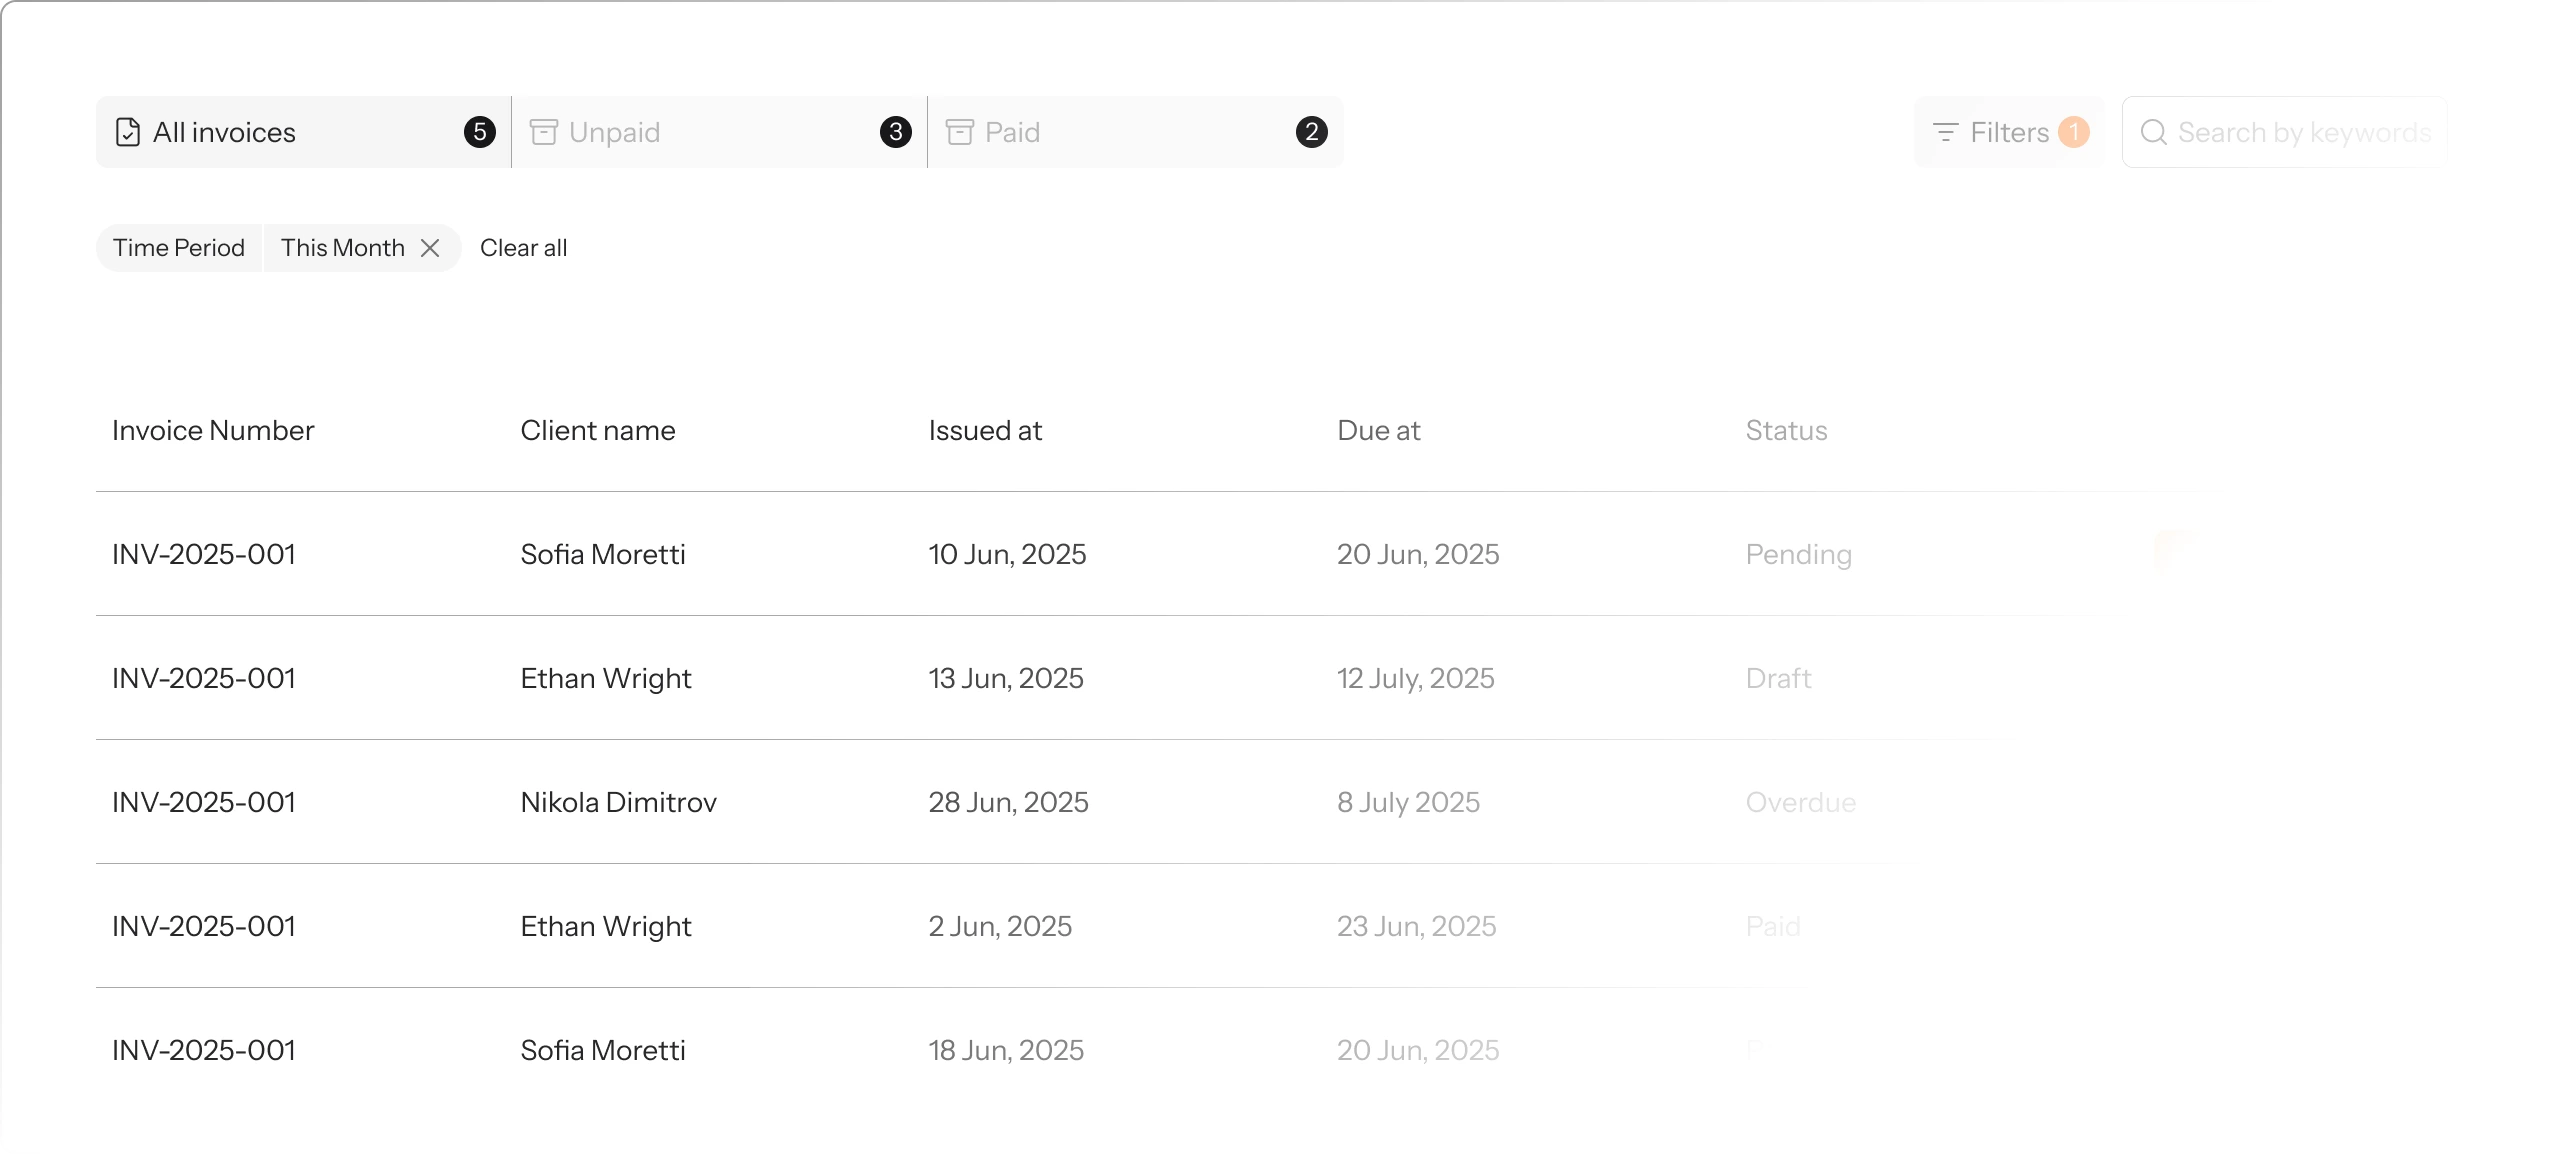
Task: Click the orange filter count badge
Action: [2074, 132]
